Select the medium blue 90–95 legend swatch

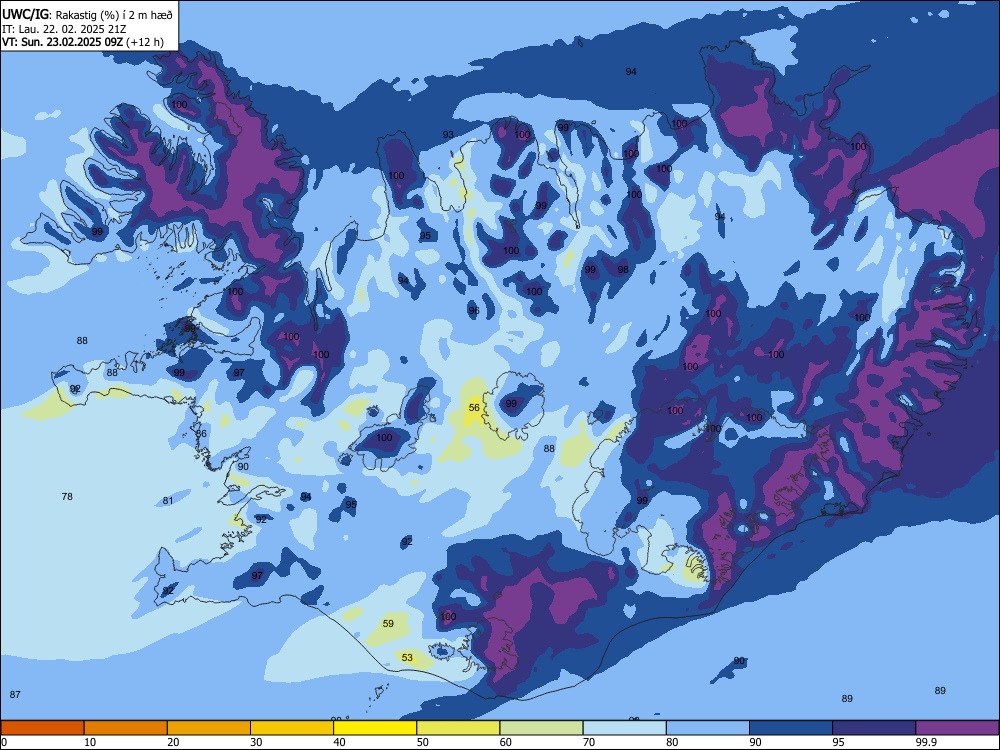pyautogui.click(x=791, y=728)
